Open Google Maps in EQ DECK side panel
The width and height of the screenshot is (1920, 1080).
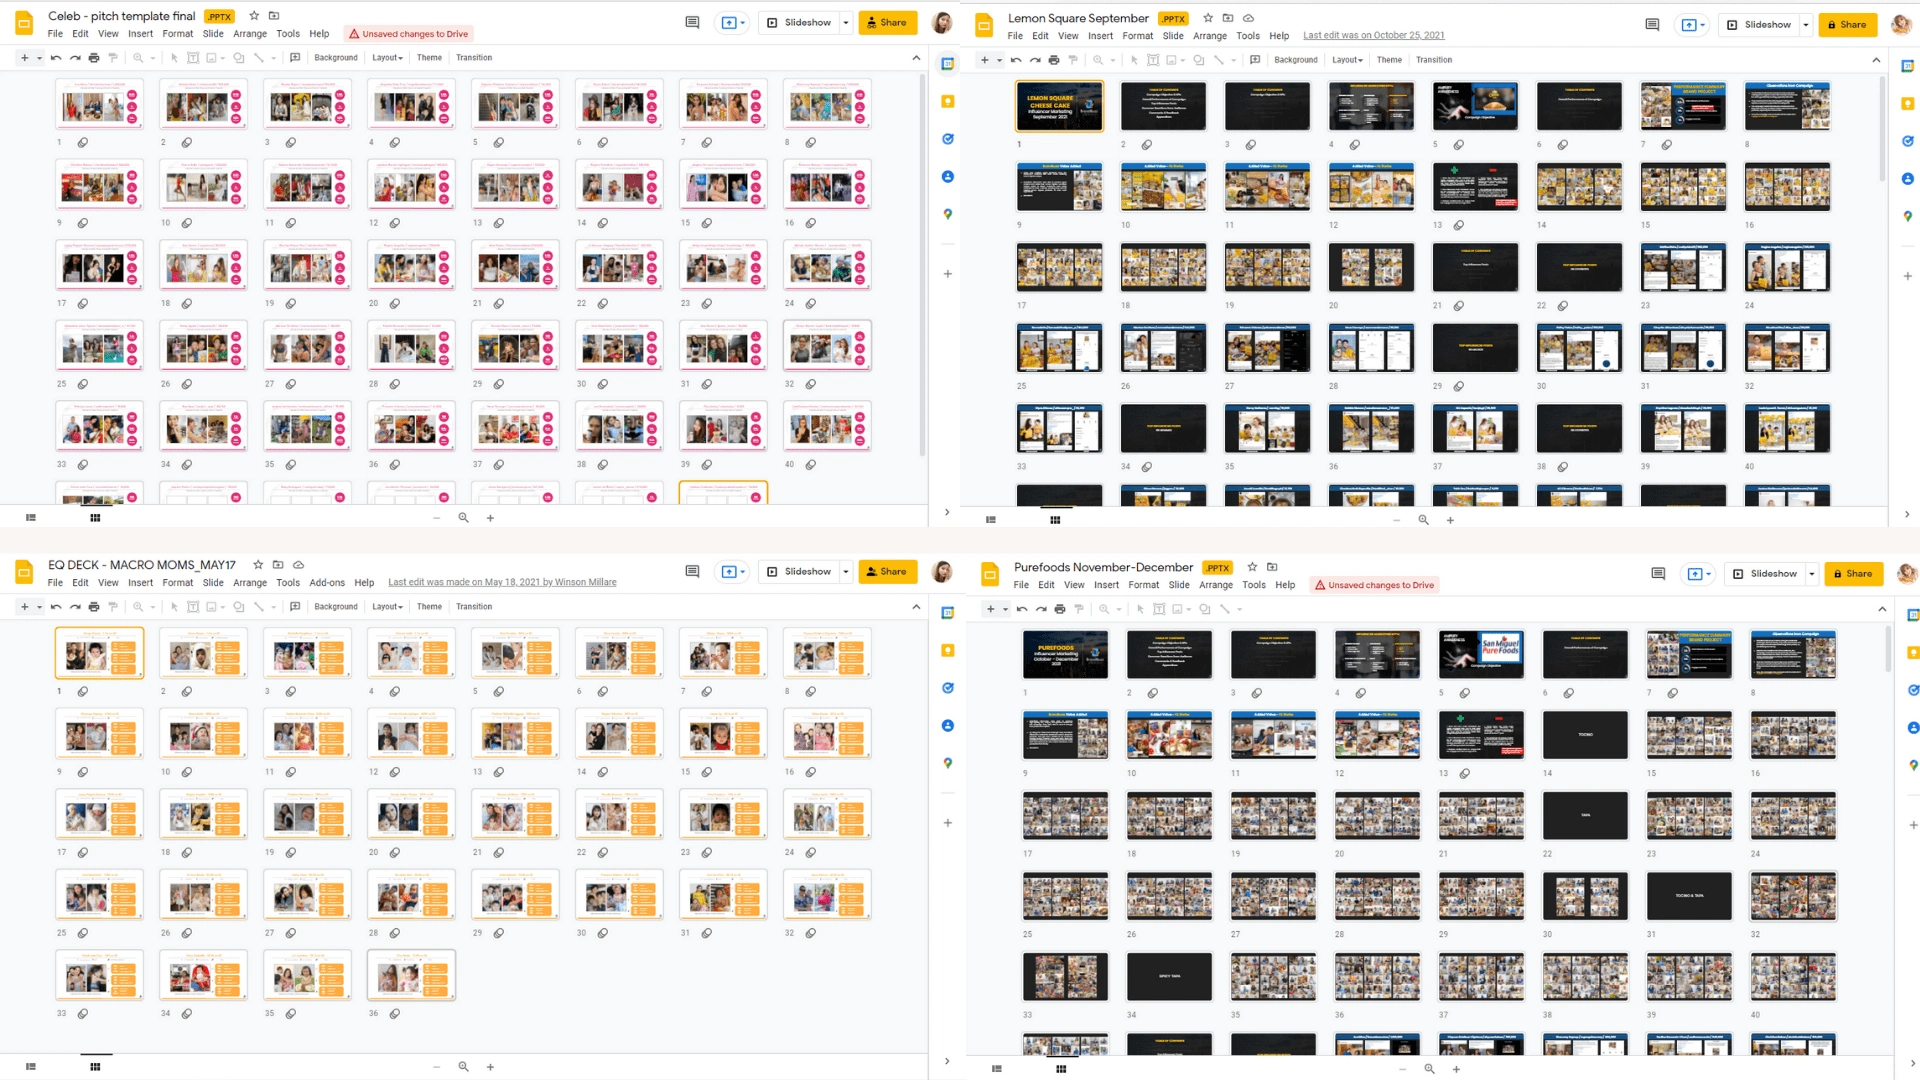pos(948,764)
